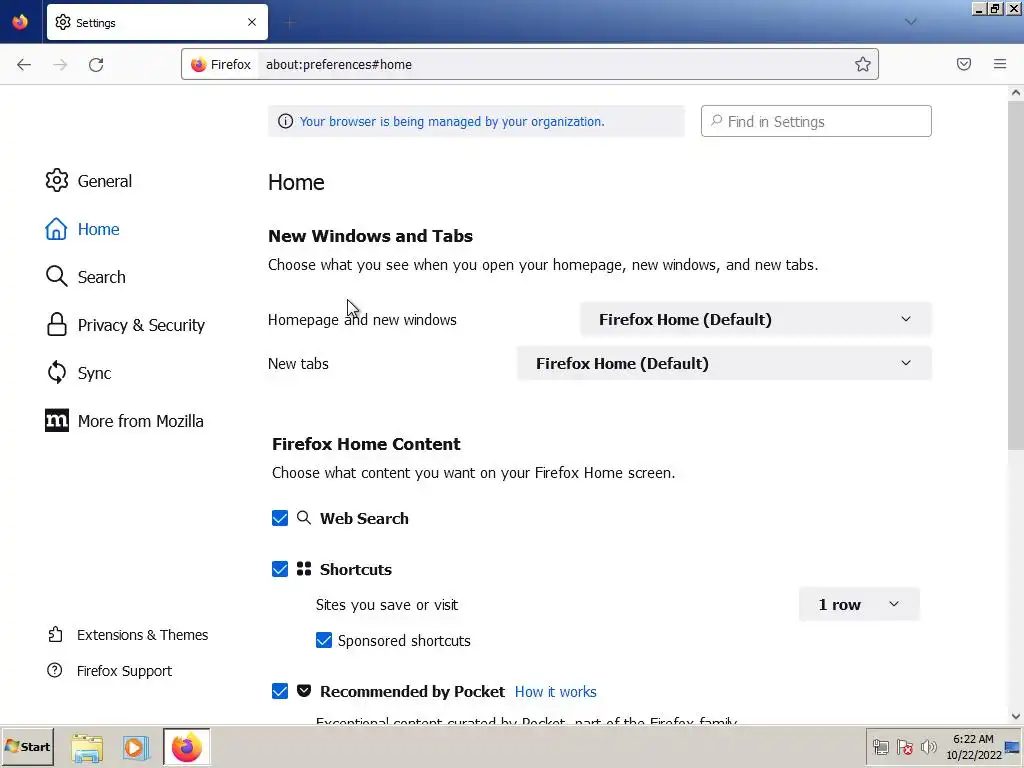Screen dimensions: 1024x768
Task: Click the List all tabs chevron
Action: tap(910, 22)
